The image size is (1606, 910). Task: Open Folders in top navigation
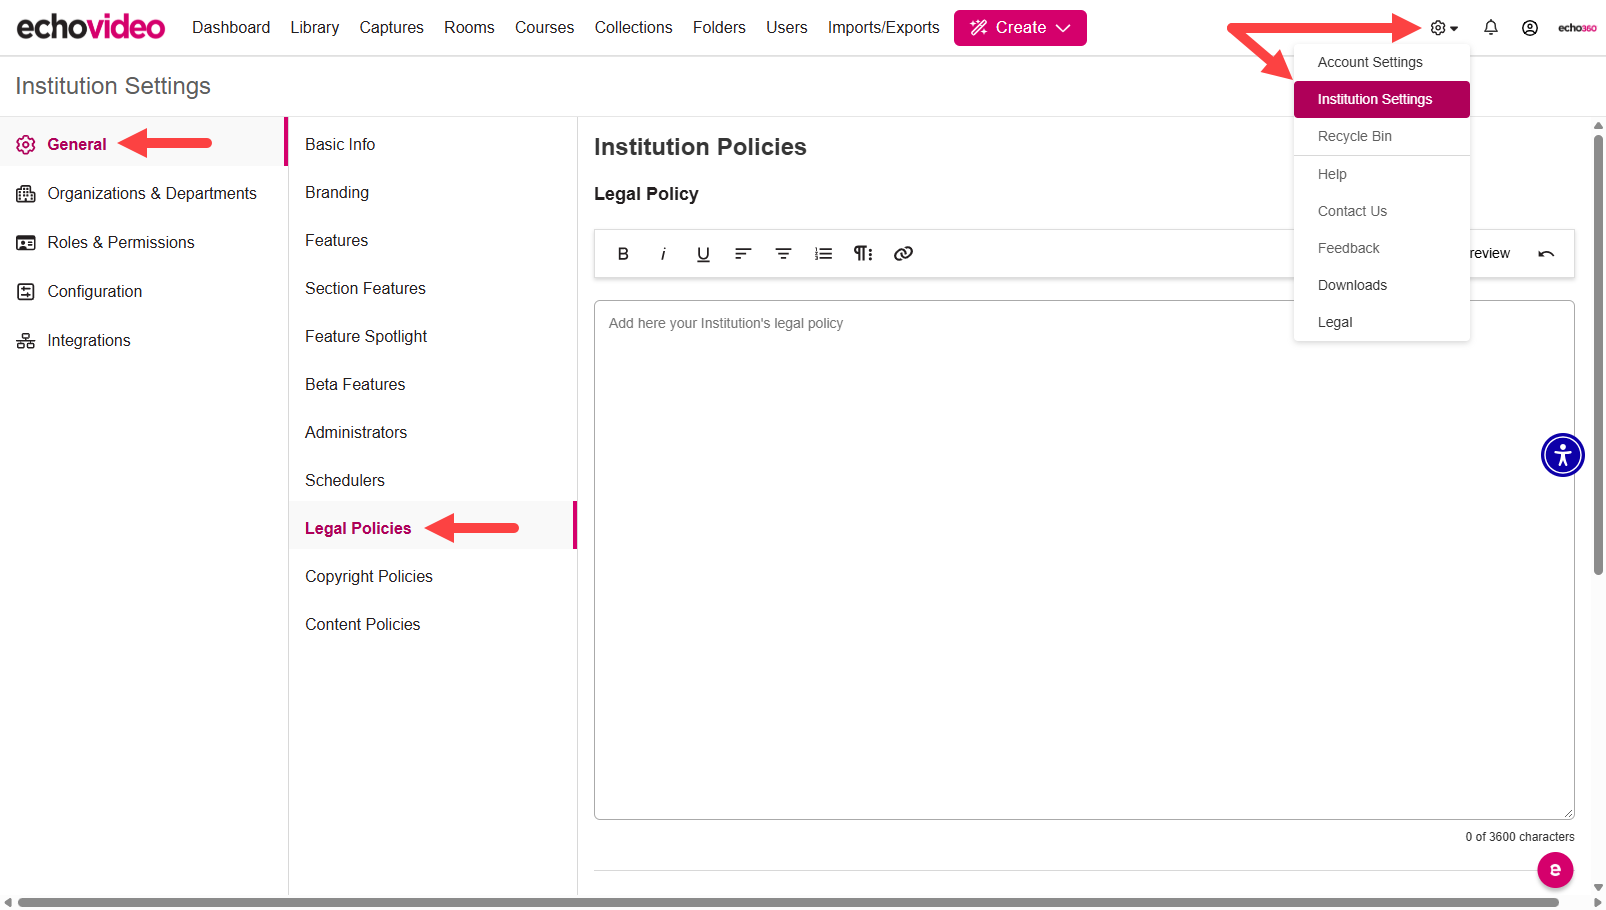(x=719, y=28)
